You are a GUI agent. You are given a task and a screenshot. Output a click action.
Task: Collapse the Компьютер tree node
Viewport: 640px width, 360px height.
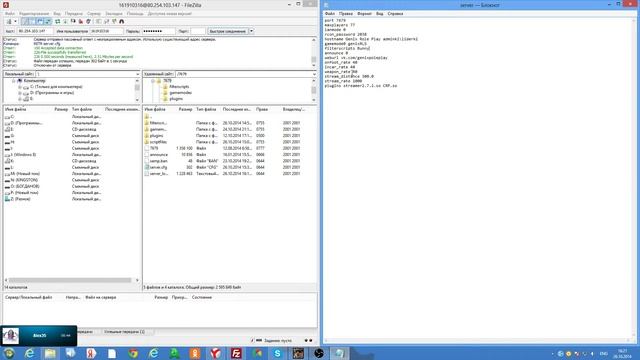coord(13,81)
